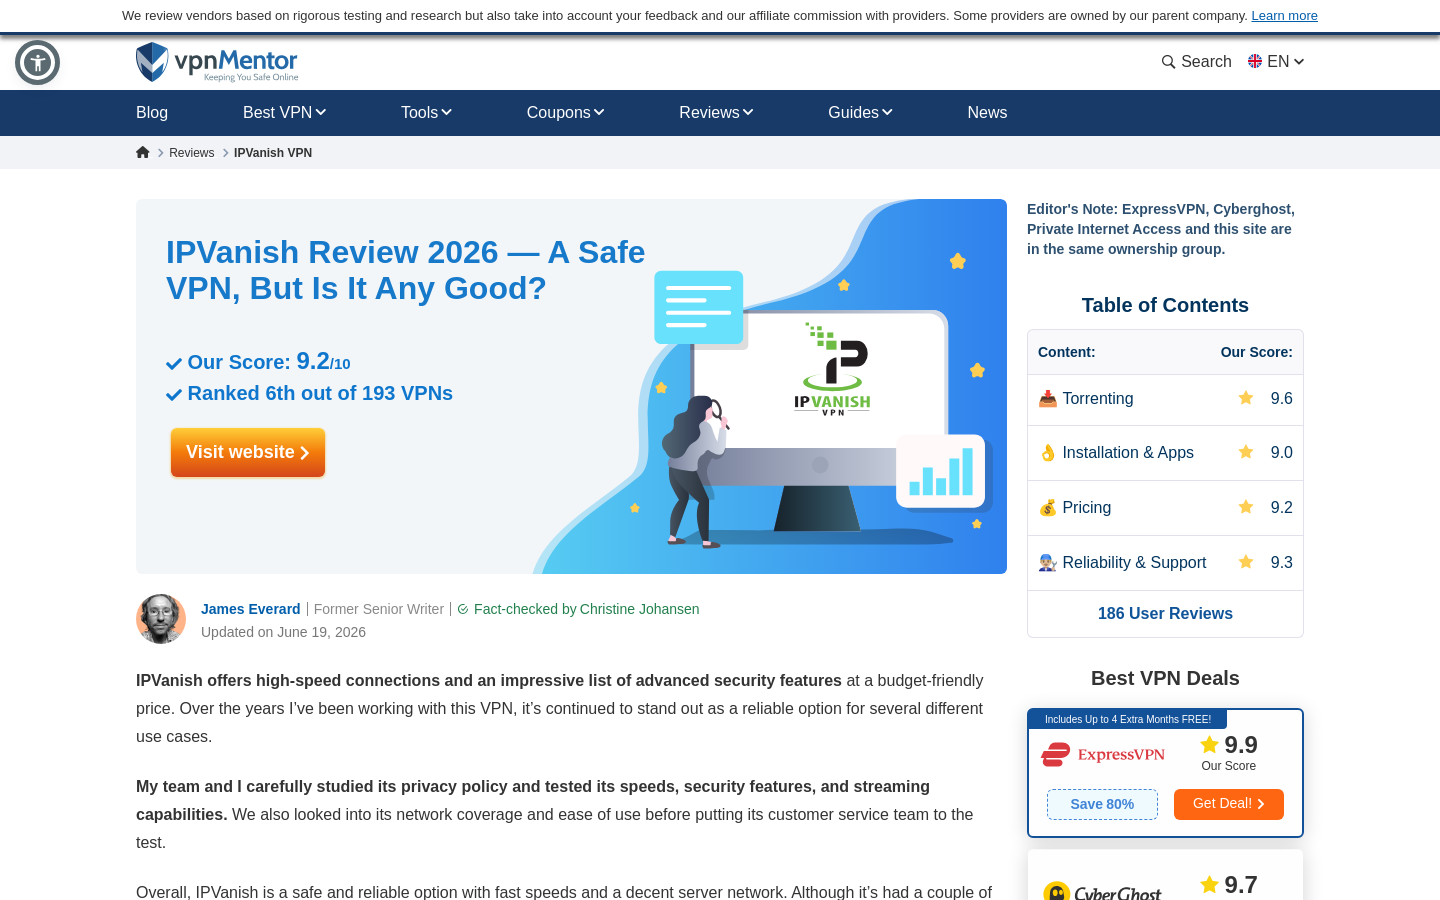Click the star beside the 9.6 score
The width and height of the screenshot is (1440, 900).
click(x=1246, y=398)
